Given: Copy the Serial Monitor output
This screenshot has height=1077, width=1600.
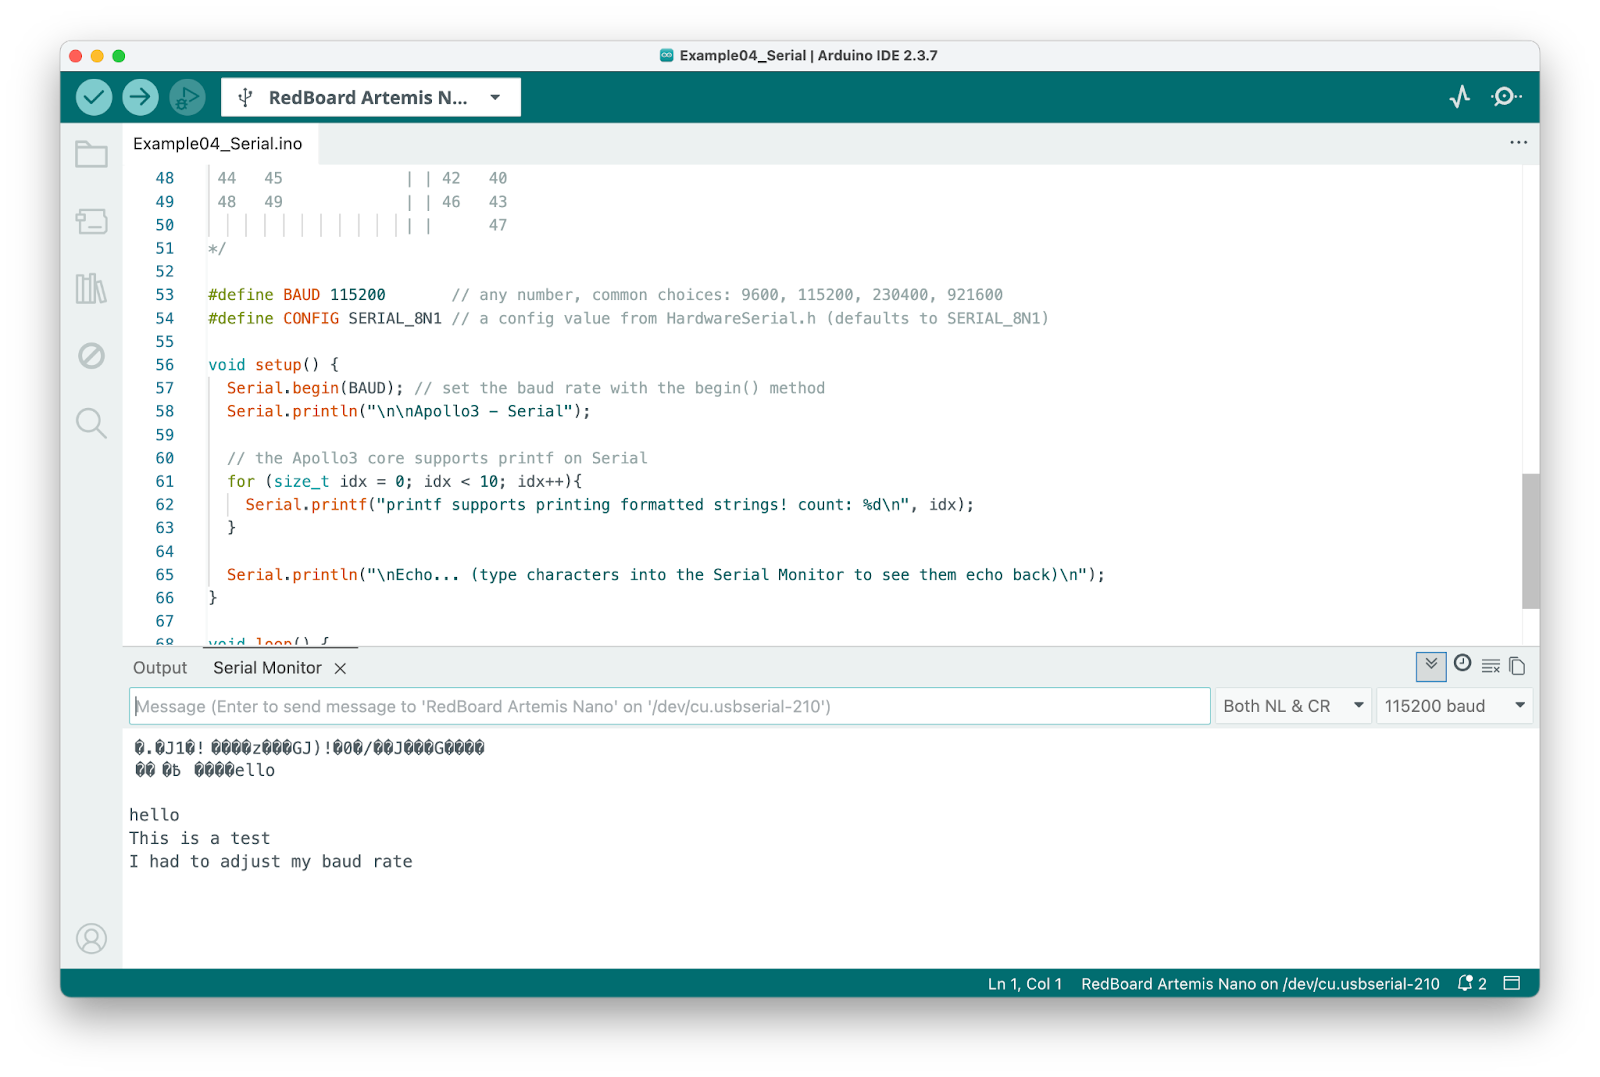Looking at the screenshot, I should (1516, 665).
